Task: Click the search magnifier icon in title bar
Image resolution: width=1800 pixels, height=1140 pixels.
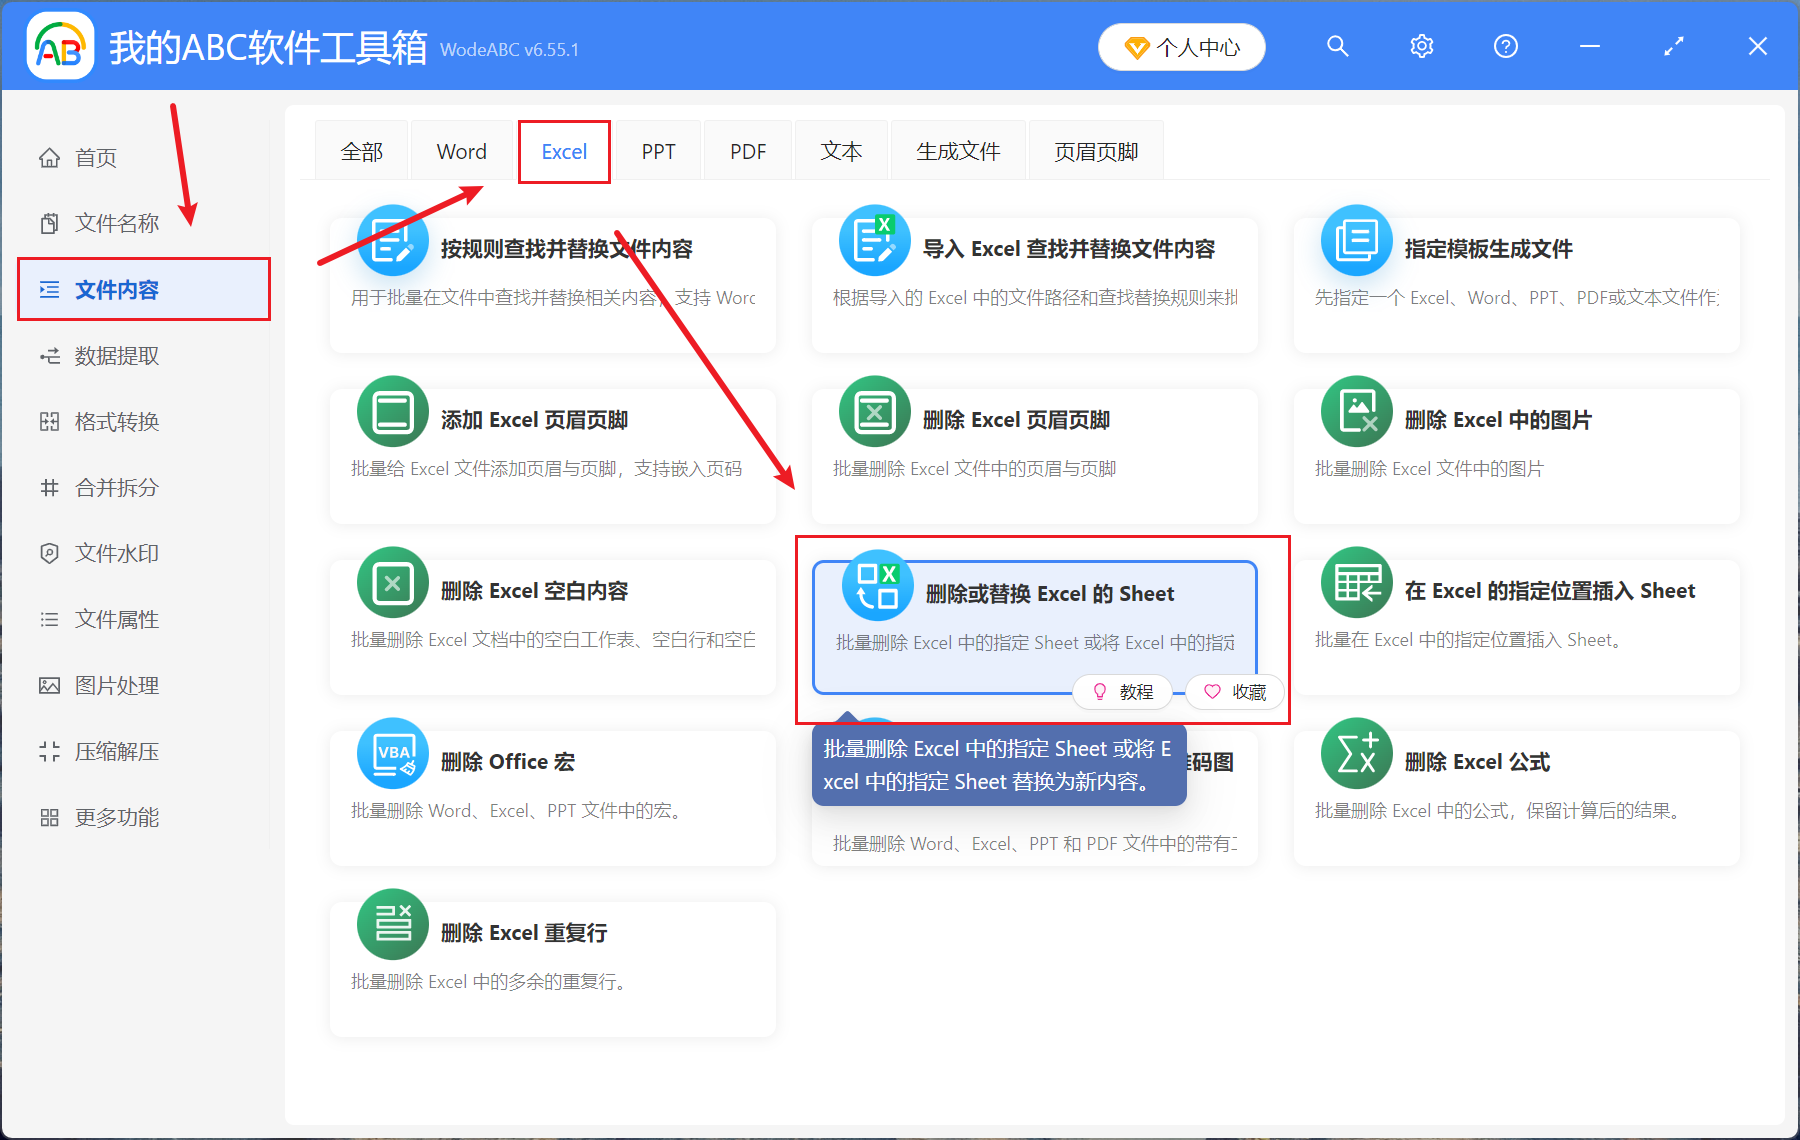Action: [x=1337, y=47]
